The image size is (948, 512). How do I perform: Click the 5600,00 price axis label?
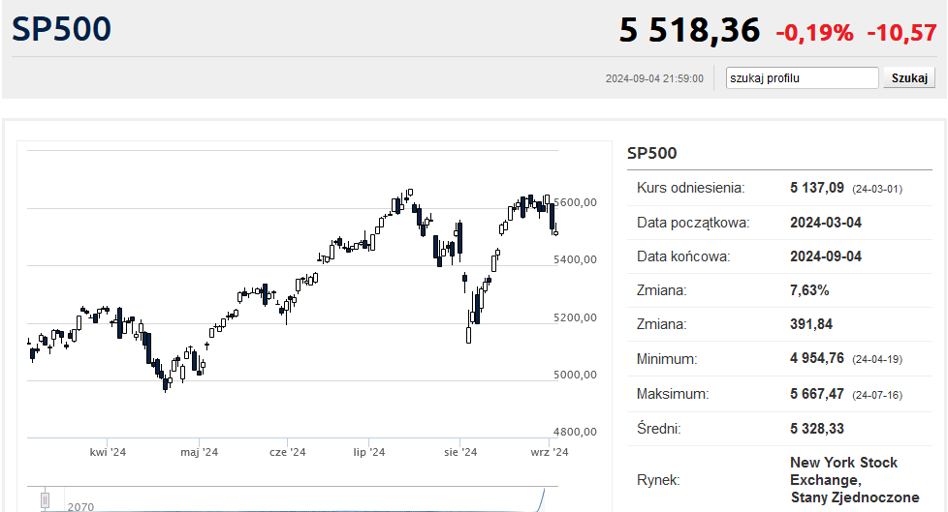[576, 203]
